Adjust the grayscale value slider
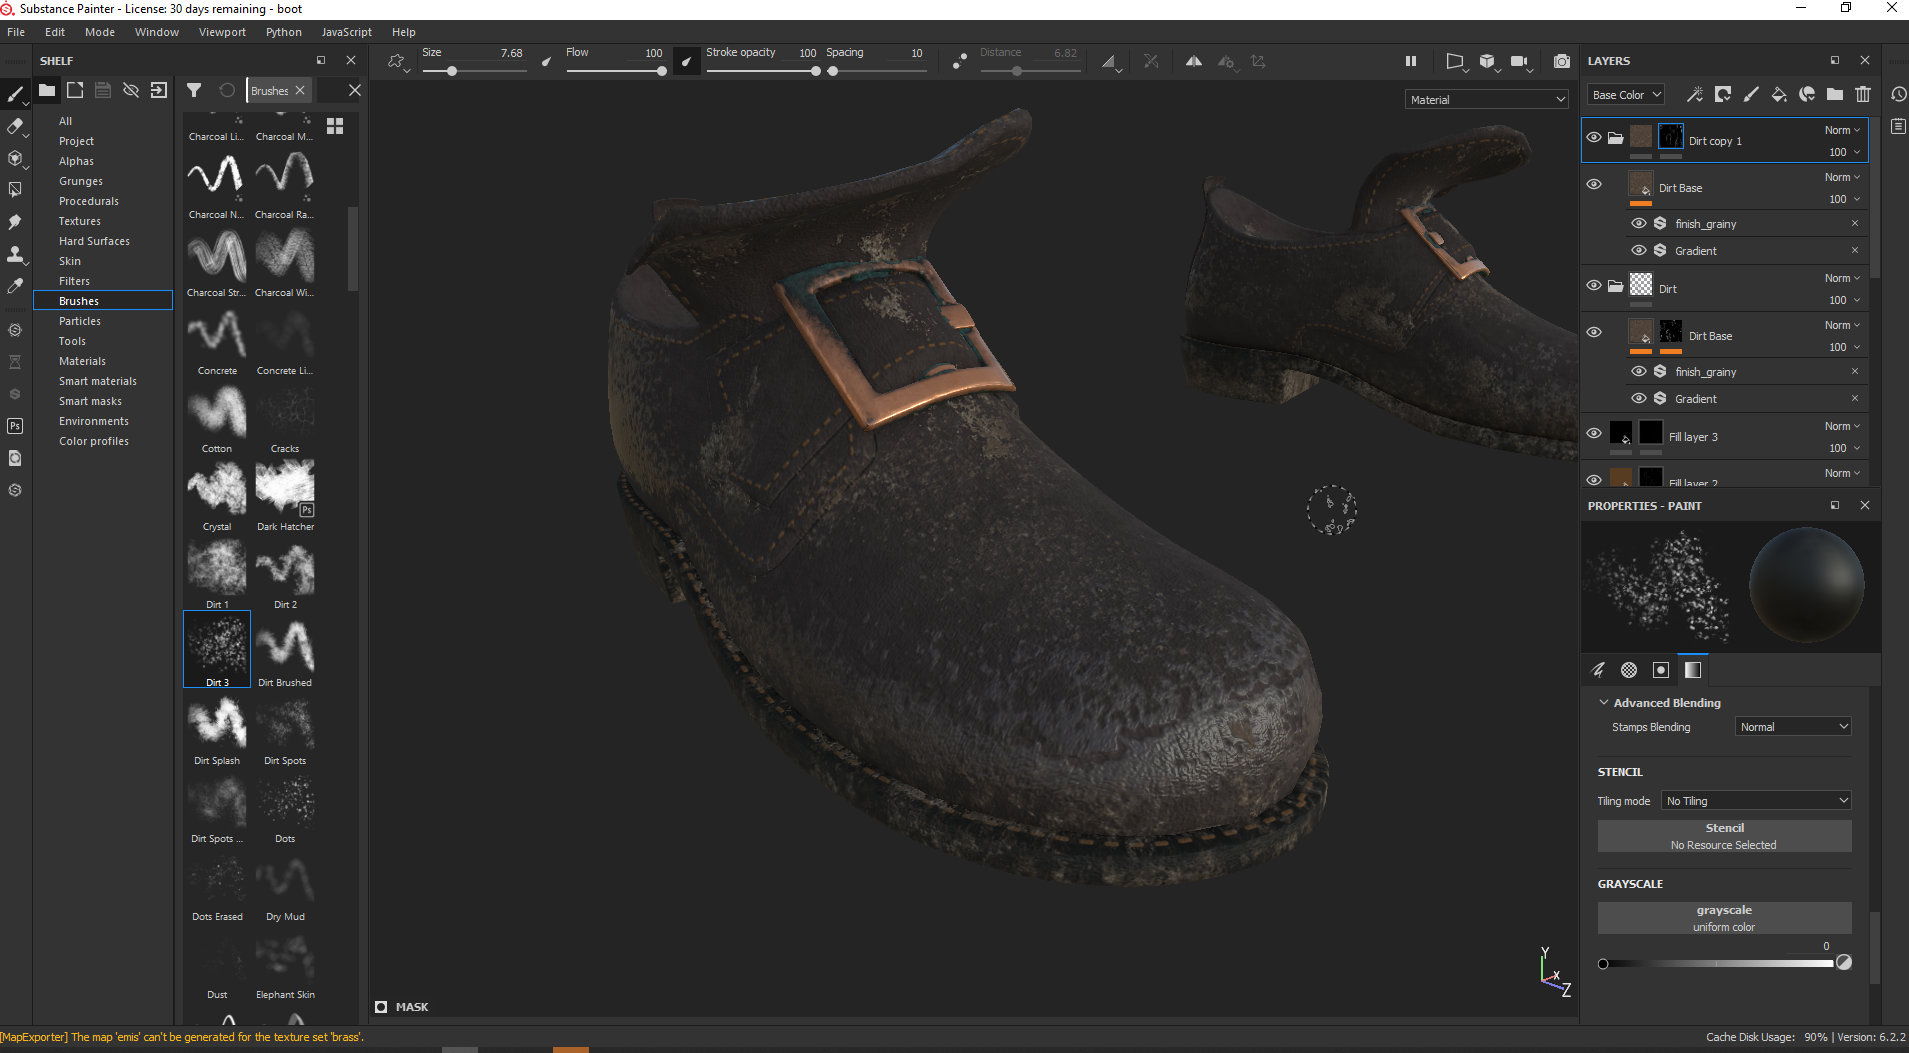This screenshot has height=1053, width=1909. click(1718, 963)
